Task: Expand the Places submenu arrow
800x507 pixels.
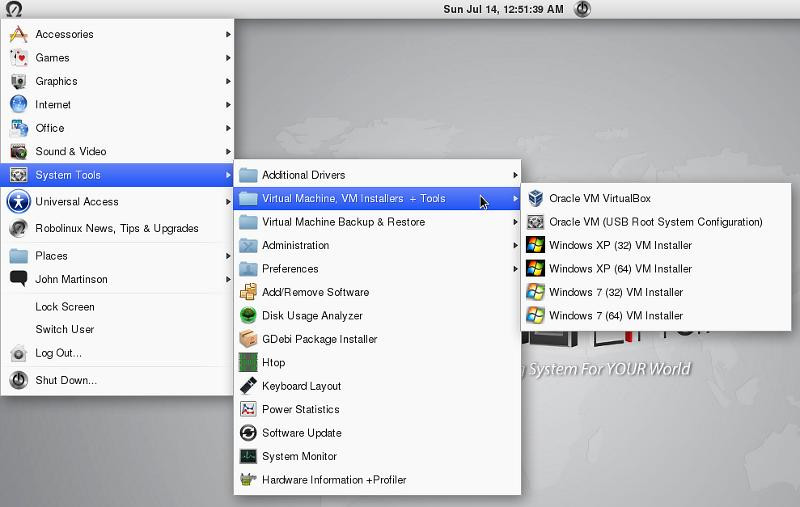Action: tap(228, 256)
